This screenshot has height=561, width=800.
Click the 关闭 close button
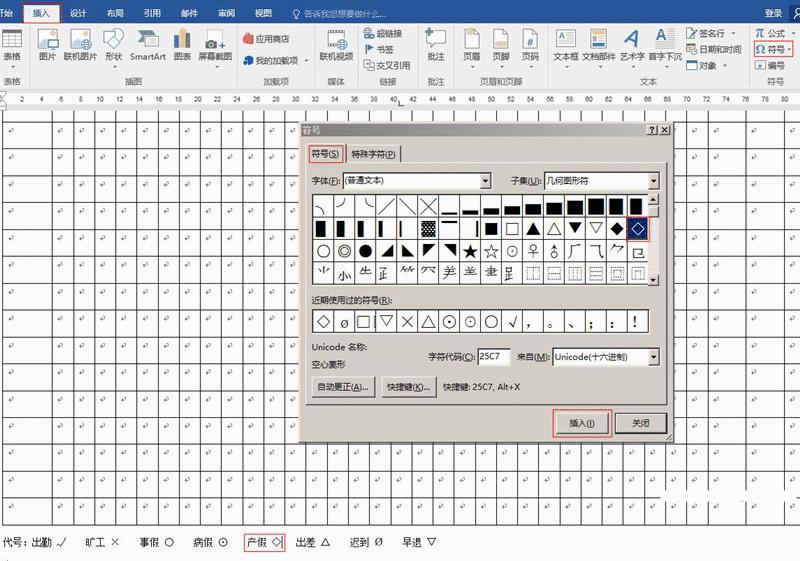point(641,423)
